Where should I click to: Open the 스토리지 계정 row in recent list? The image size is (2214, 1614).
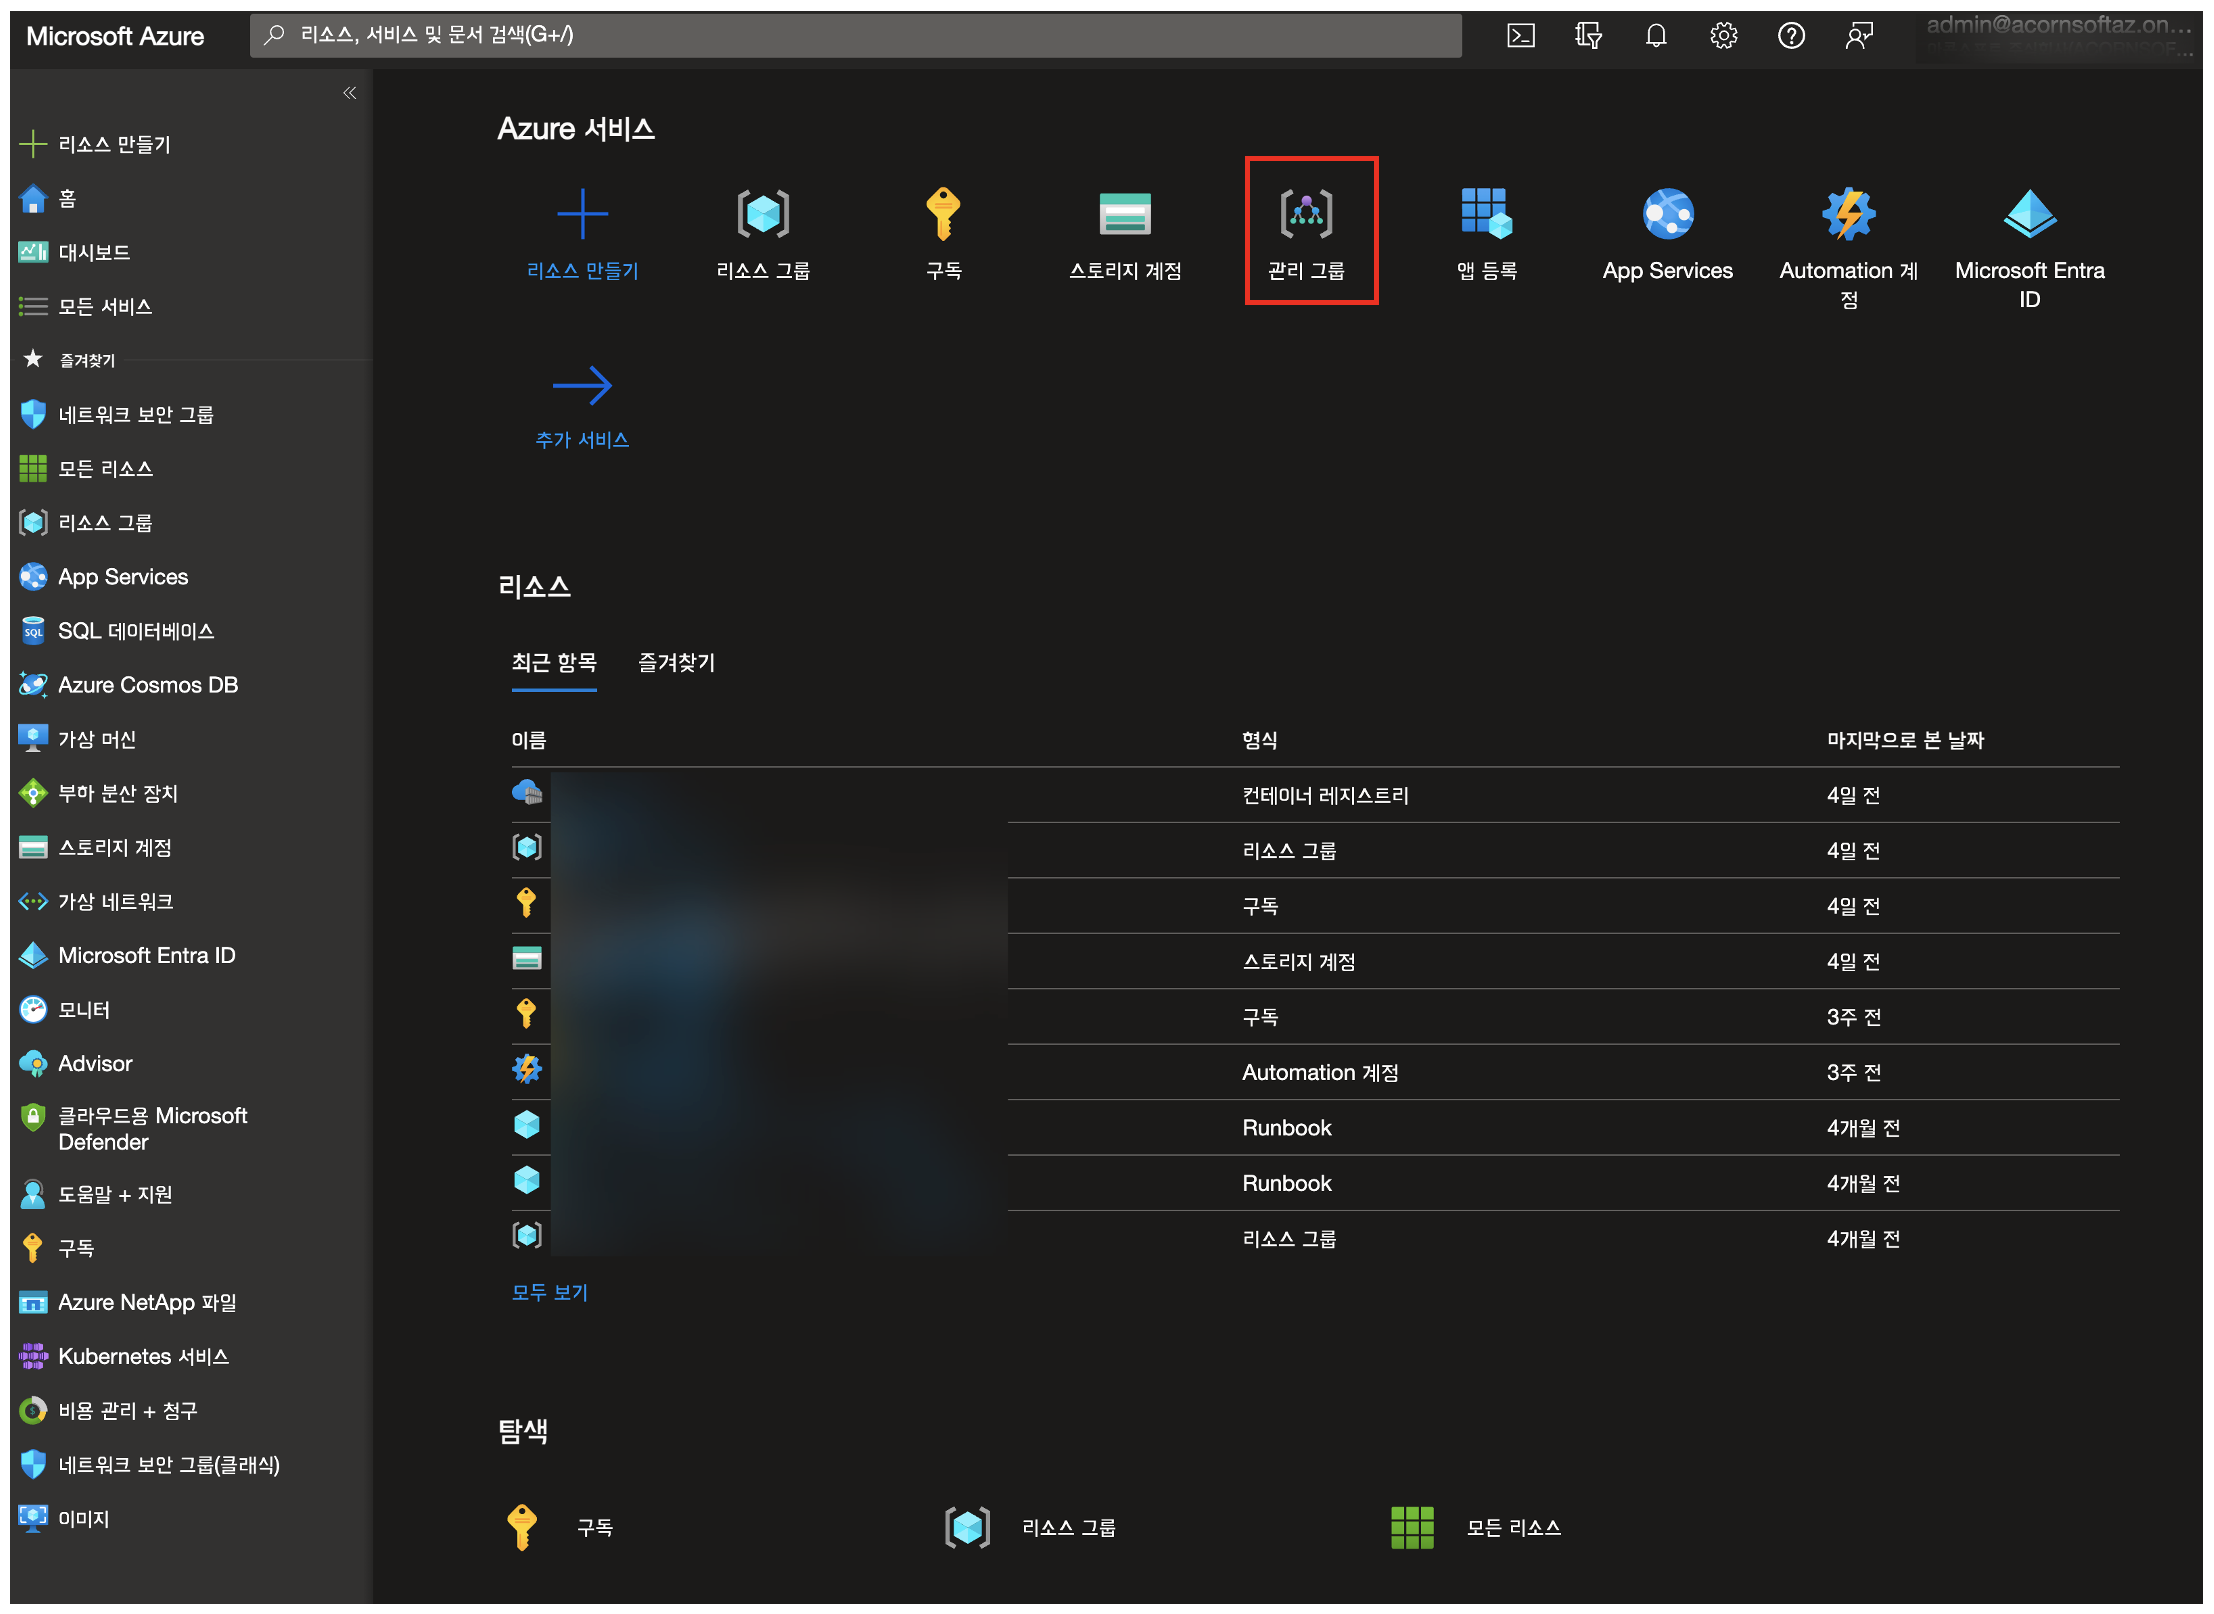point(1315,961)
